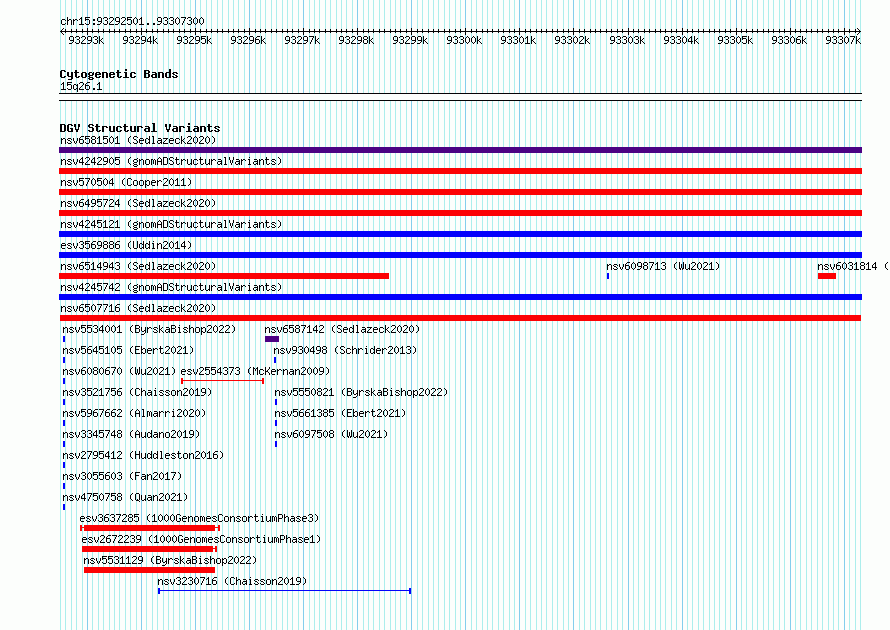Screen dimensions: 890x630
Task: Click the 93297k ruler tick label
Action: (302, 40)
